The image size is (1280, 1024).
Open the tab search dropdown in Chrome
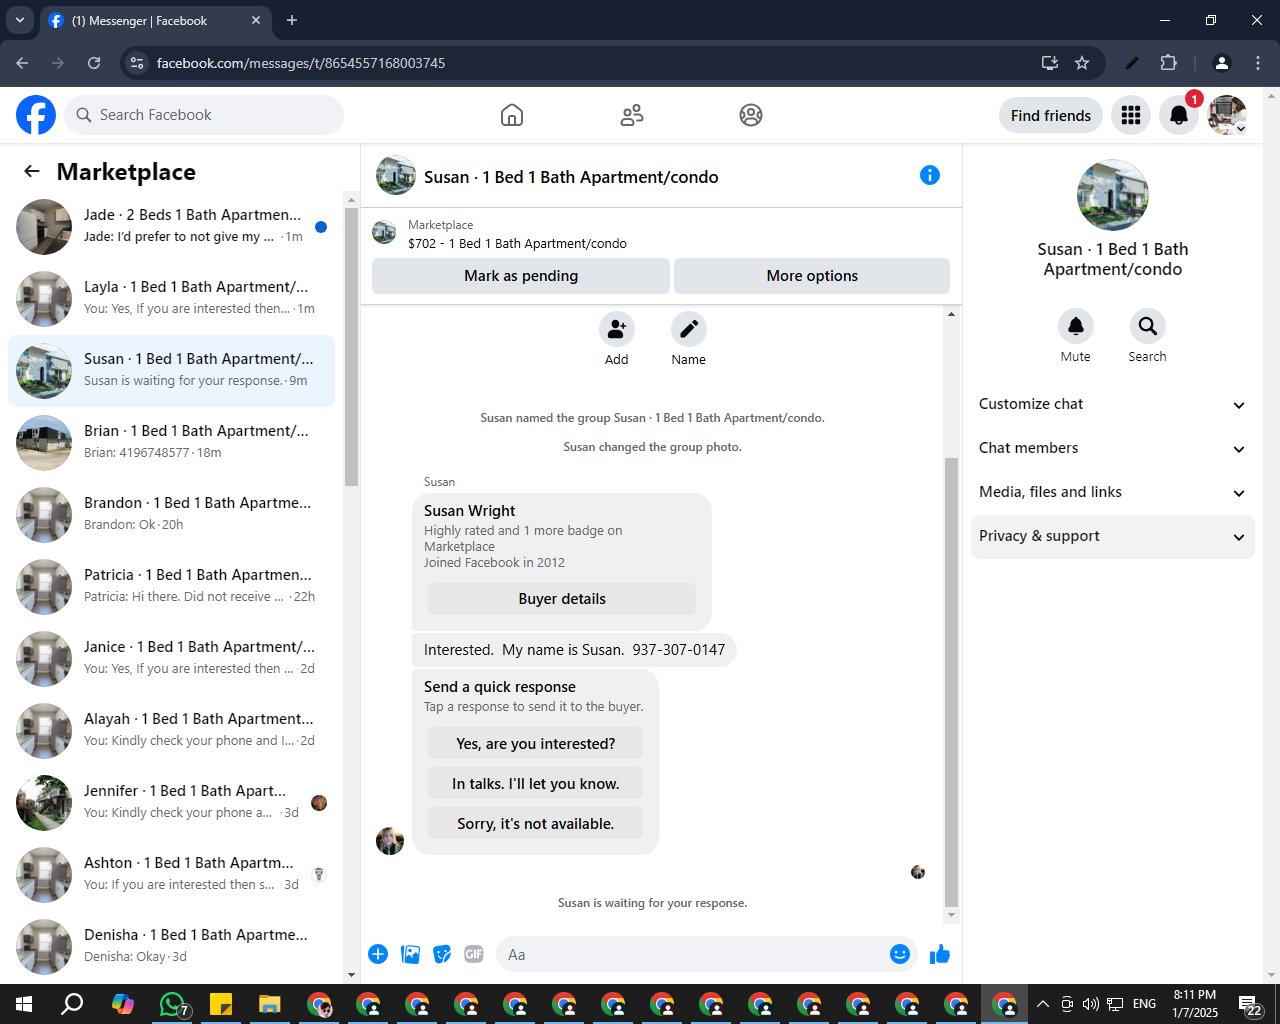tap(20, 20)
